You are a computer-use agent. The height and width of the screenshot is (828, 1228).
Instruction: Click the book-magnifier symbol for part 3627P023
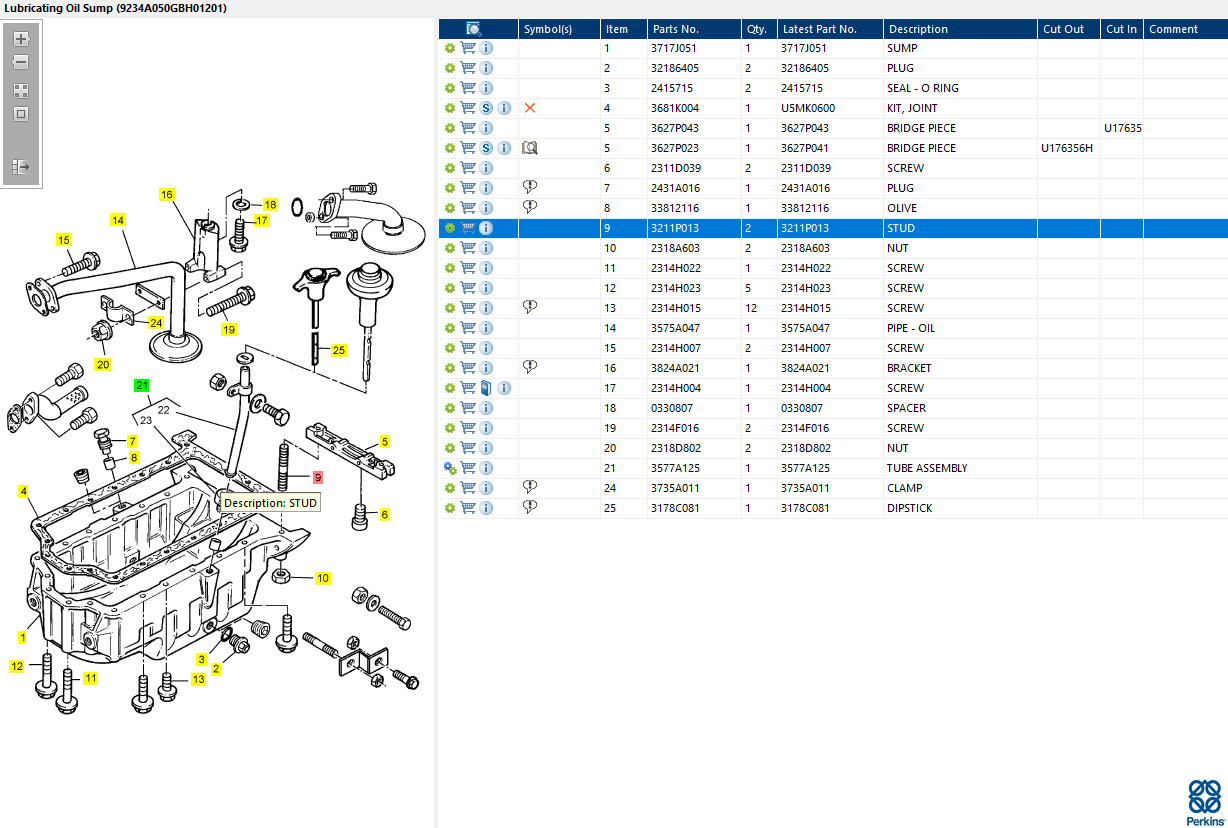point(530,148)
